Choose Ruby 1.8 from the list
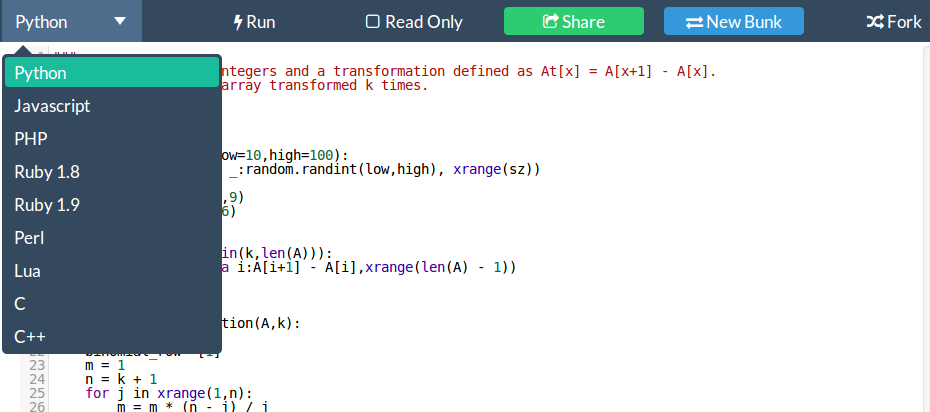930x412 pixels. (112, 172)
